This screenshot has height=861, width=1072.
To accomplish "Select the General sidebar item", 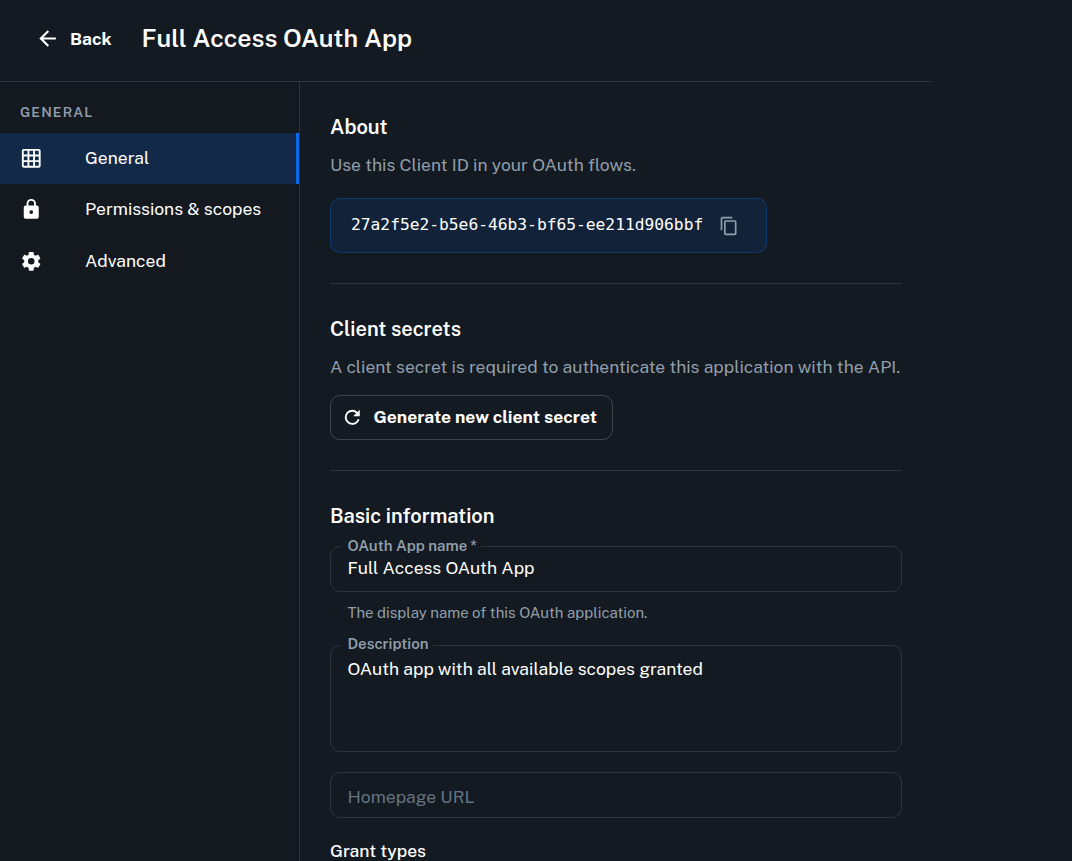I will (x=117, y=158).
